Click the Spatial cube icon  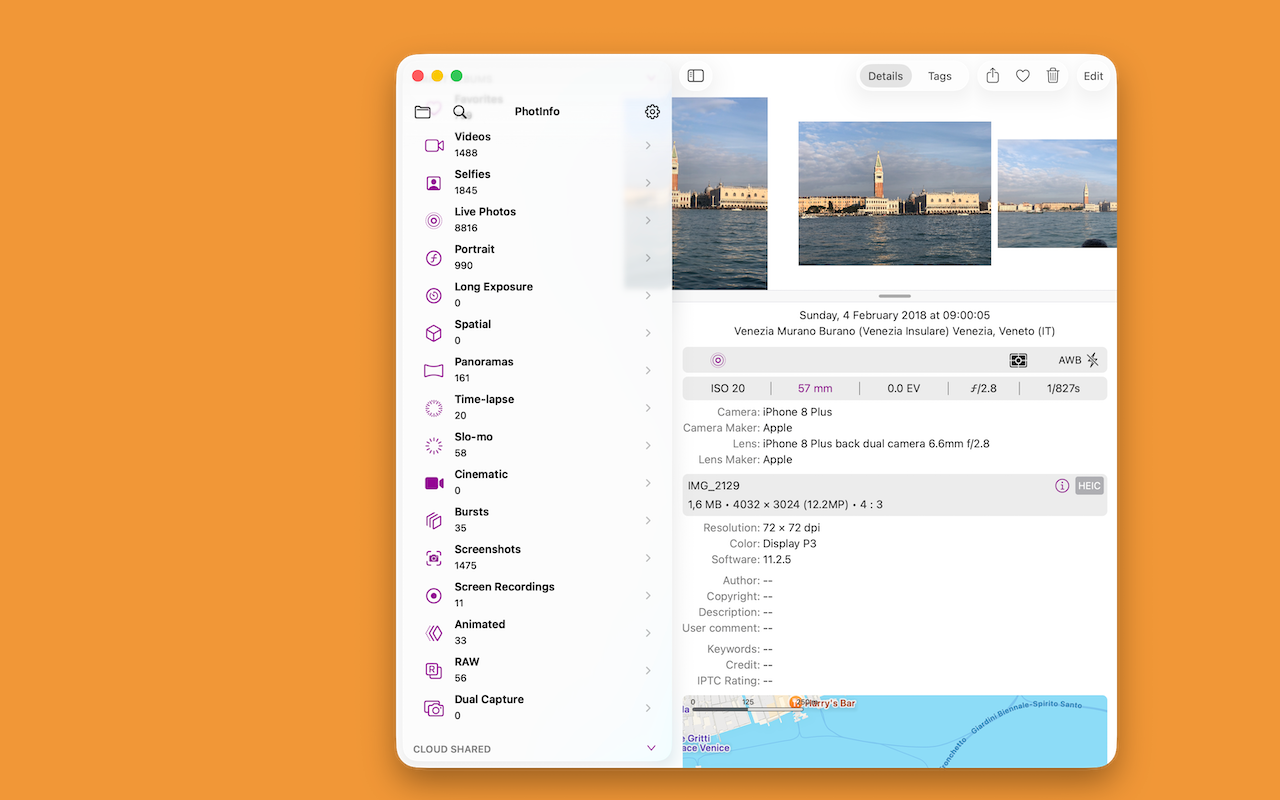[434, 333]
